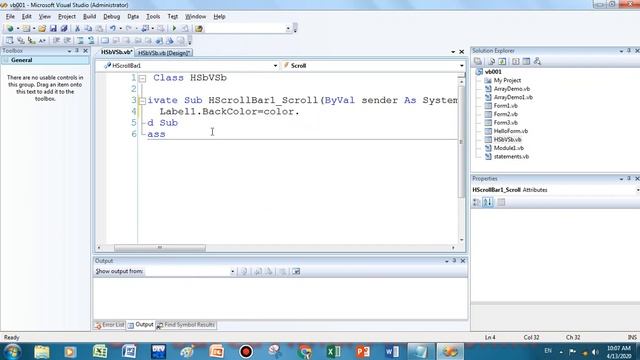Image resolution: width=640 pixels, height=360 pixels.
Task: Select HelloForm.vb in Solution Explorer
Action: click(x=511, y=131)
